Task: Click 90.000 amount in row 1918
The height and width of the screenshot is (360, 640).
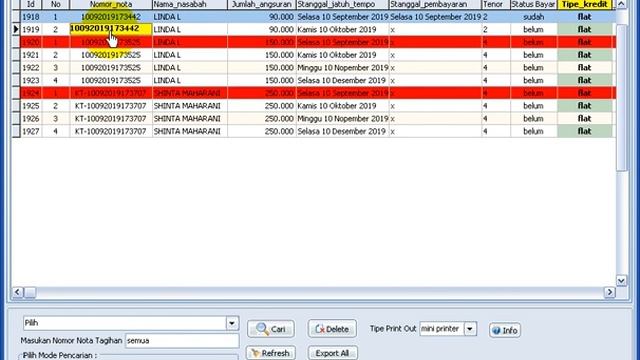Action: pos(281,17)
